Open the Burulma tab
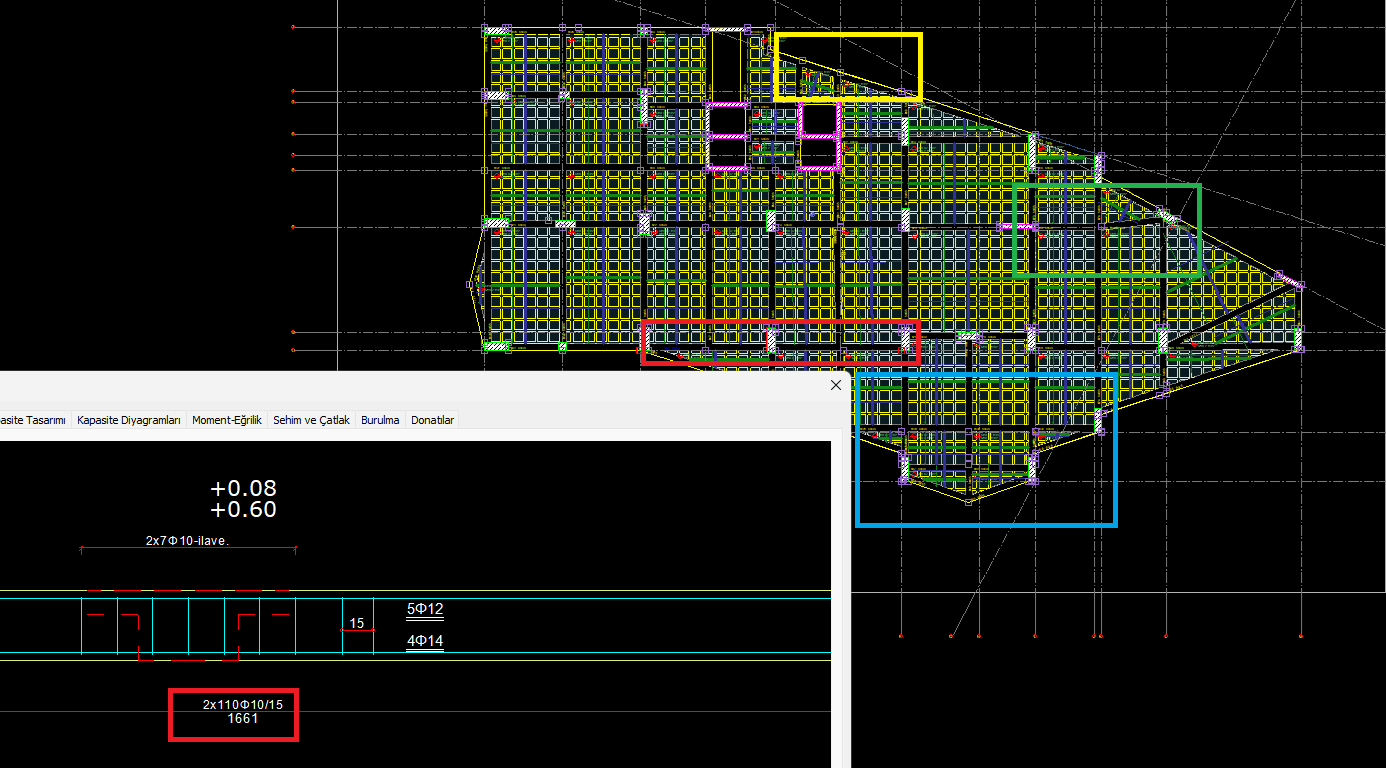The height and width of the screenshot is (768, 1386). [x=380, y=420]
